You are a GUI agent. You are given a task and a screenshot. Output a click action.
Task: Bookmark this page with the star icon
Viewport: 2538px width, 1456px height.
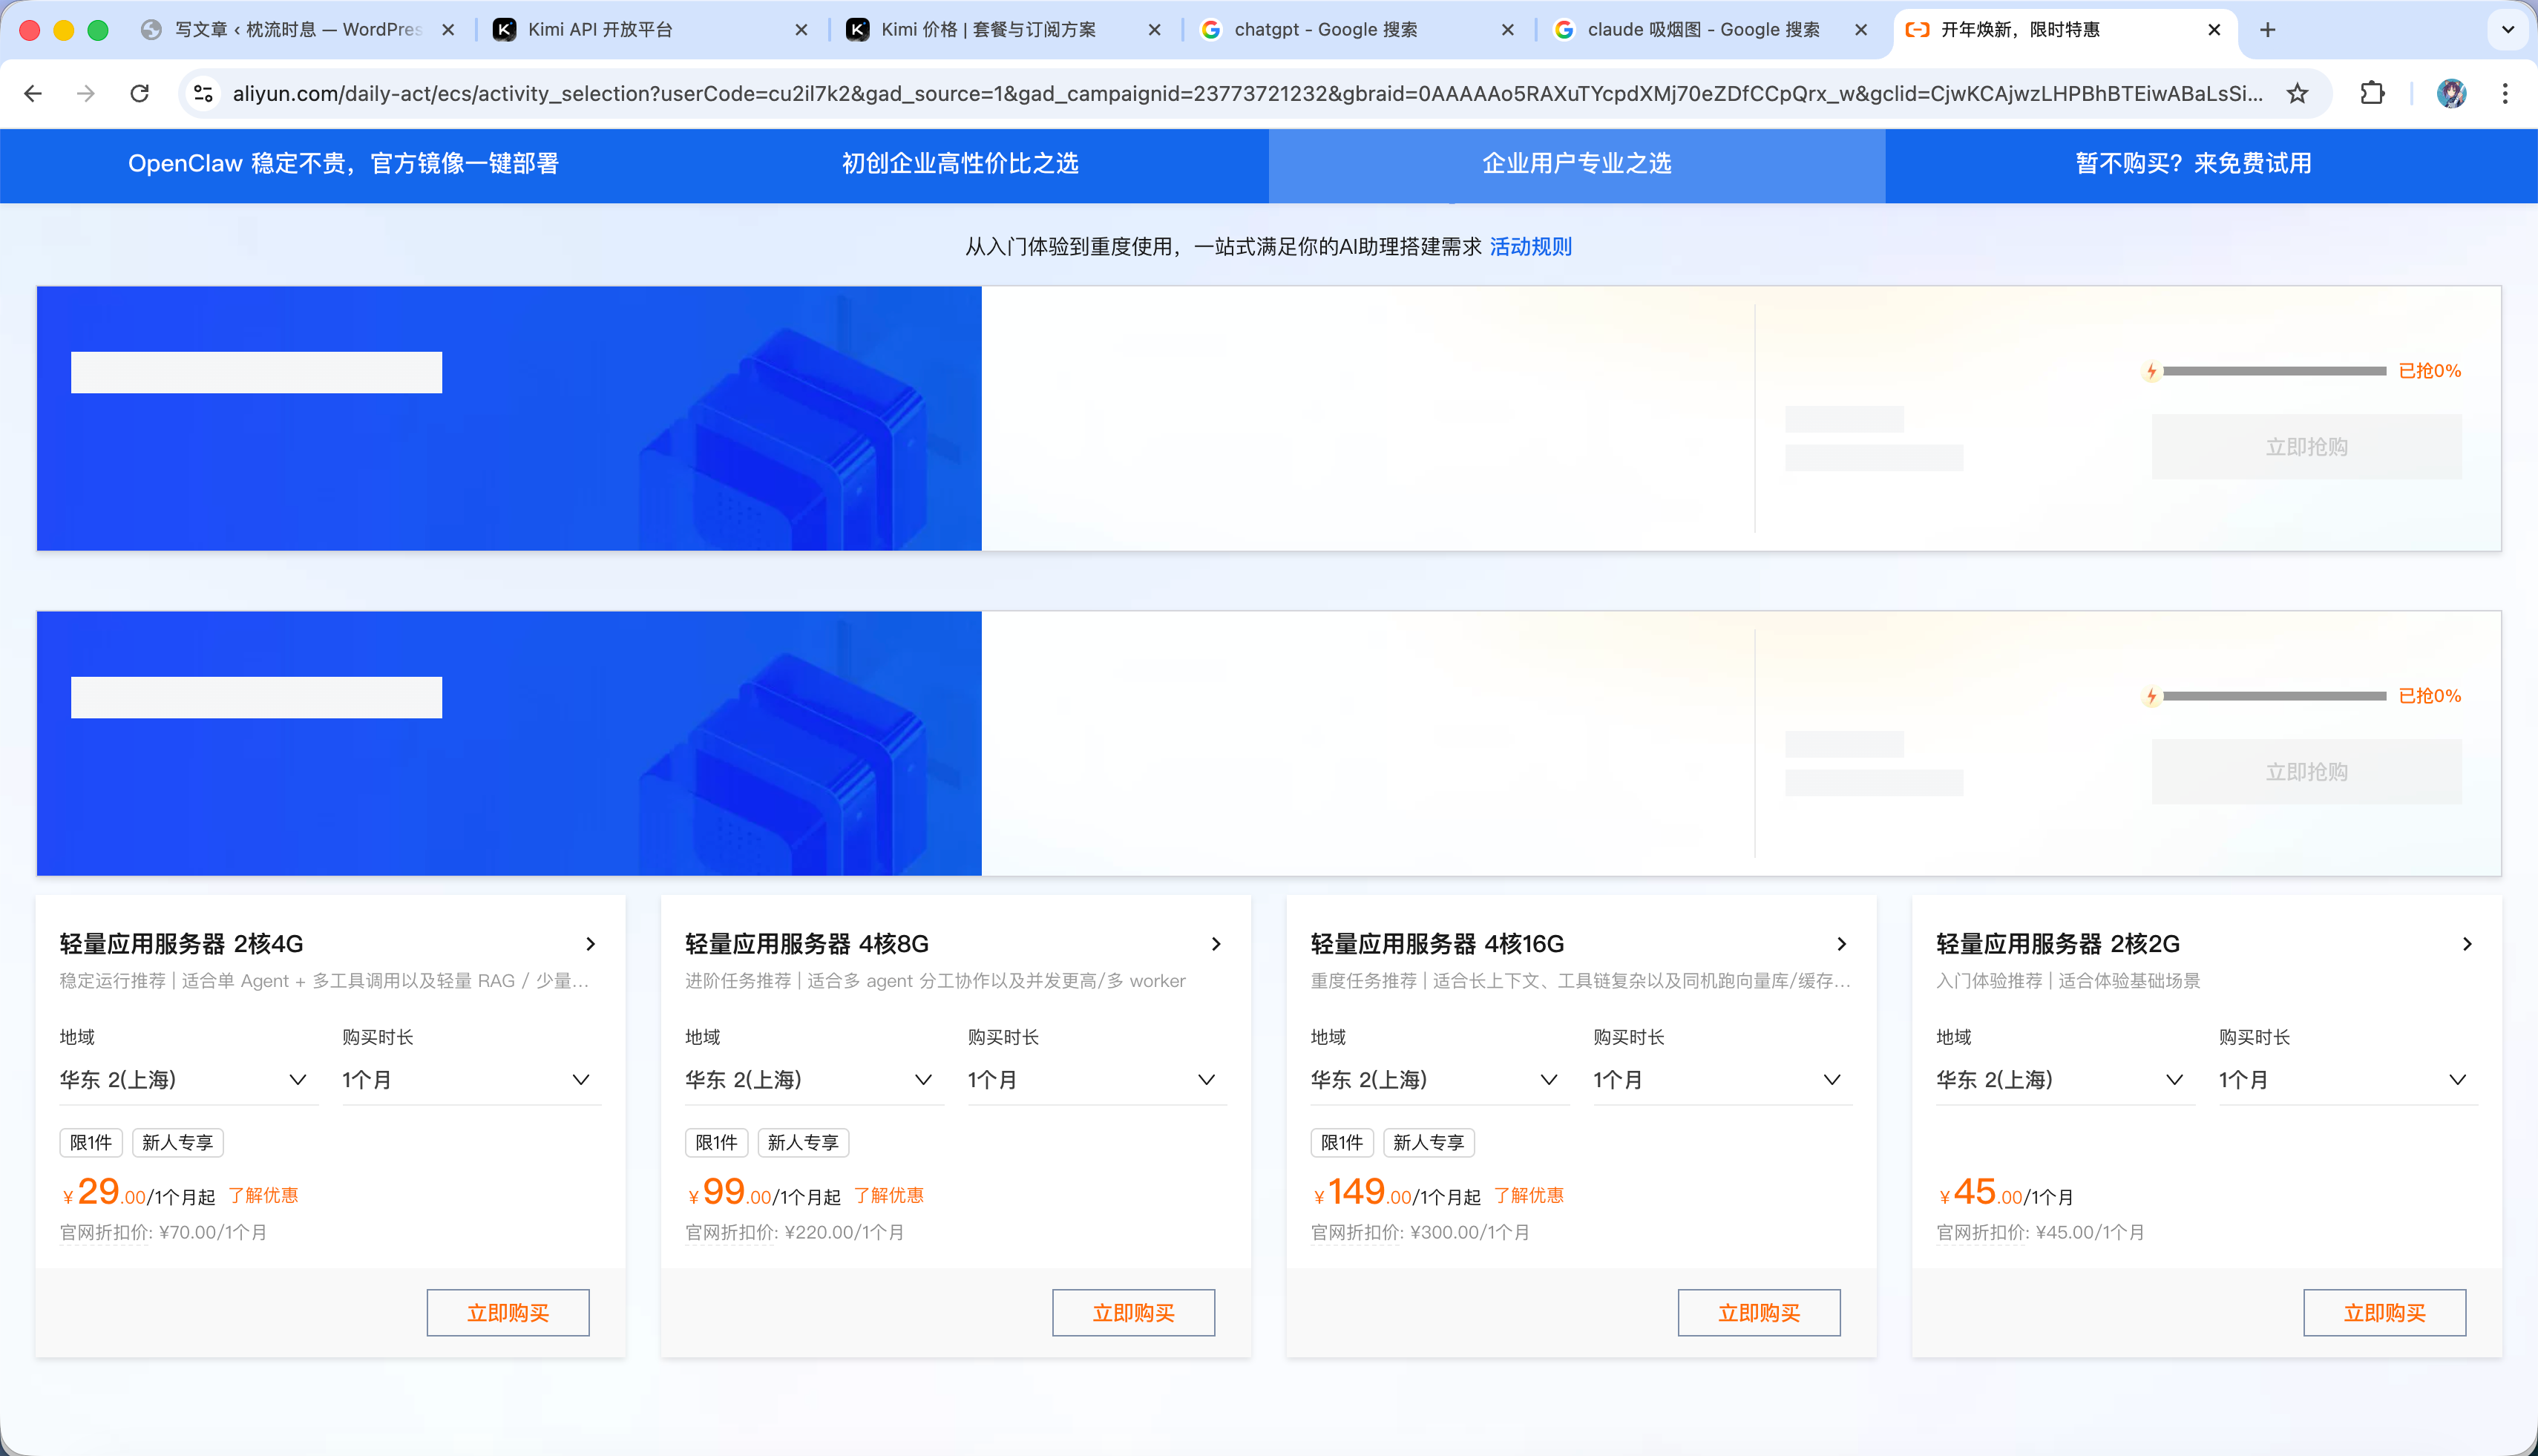tap(2298, 93)
